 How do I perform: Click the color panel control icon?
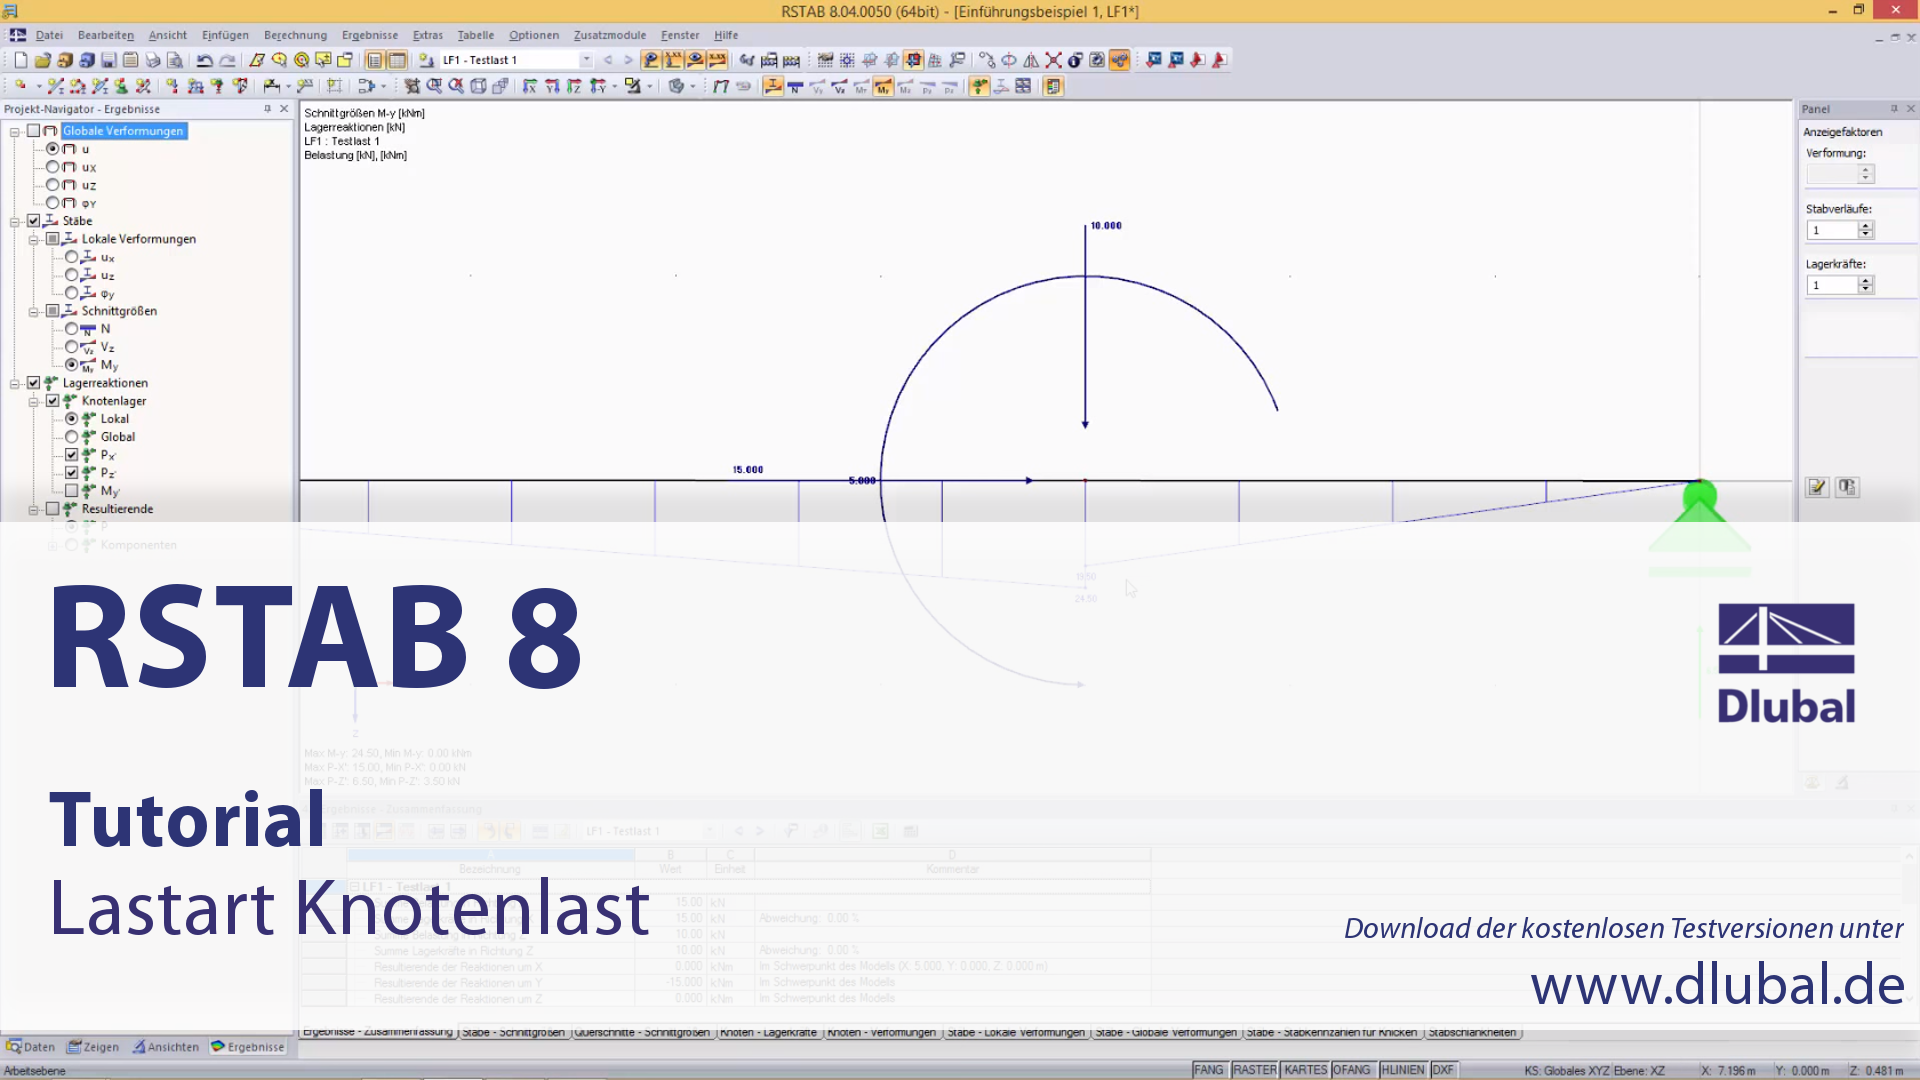(x=1053, y=87)
